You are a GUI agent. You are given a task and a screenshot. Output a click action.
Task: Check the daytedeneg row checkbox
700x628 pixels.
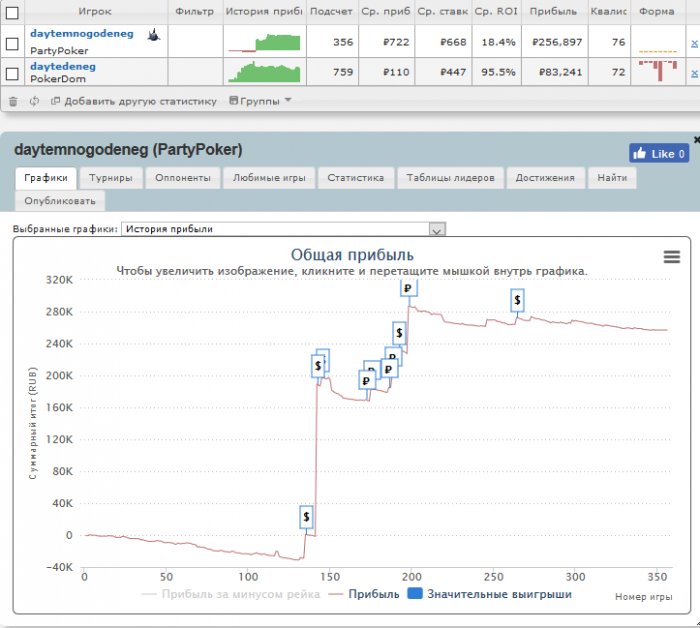coord(12,73)
